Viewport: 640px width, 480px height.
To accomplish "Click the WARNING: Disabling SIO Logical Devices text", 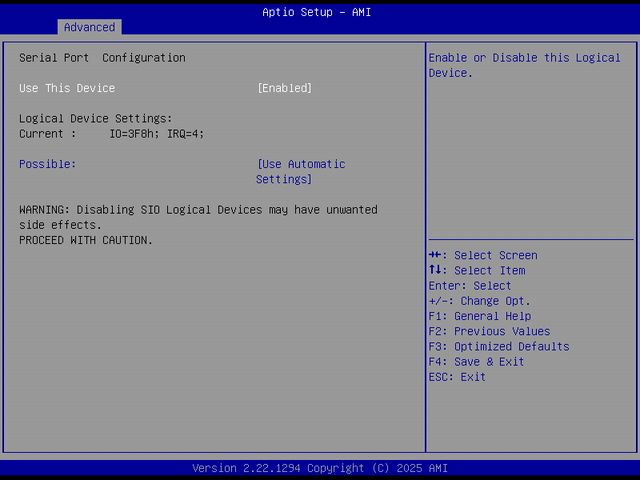I will coord(198,217).
